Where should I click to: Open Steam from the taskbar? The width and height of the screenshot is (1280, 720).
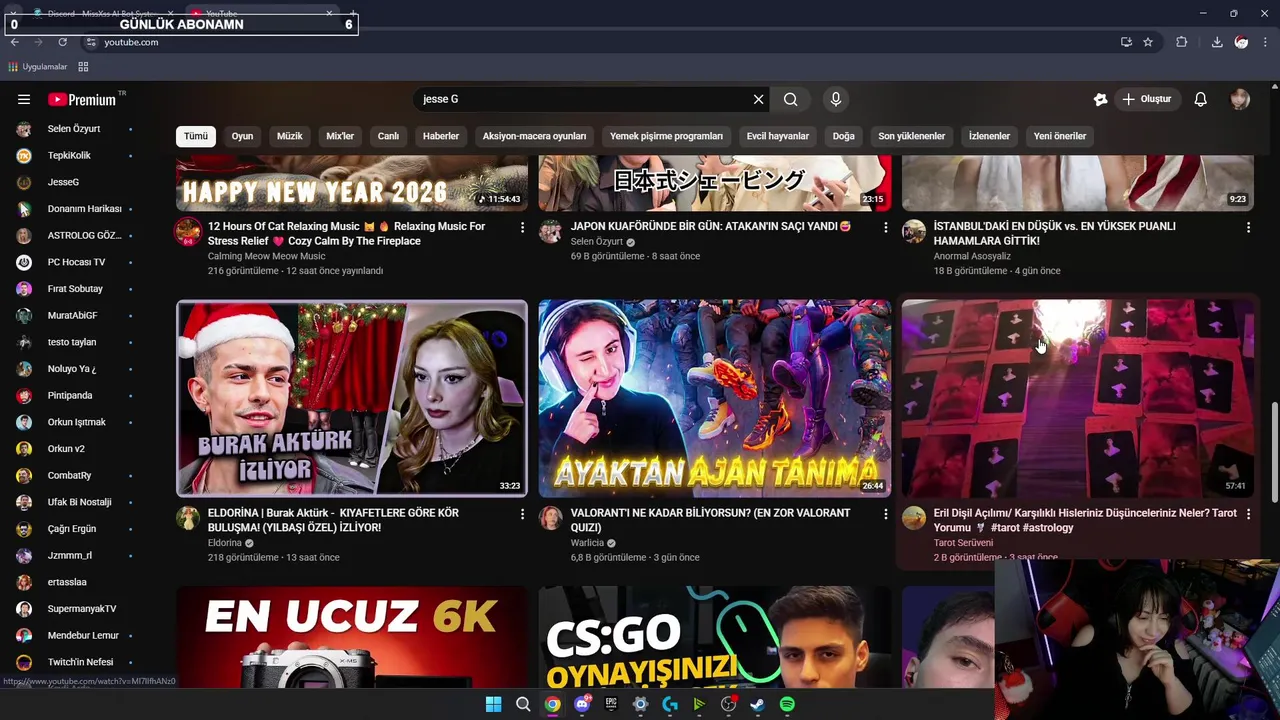click(x=758, y=704)
